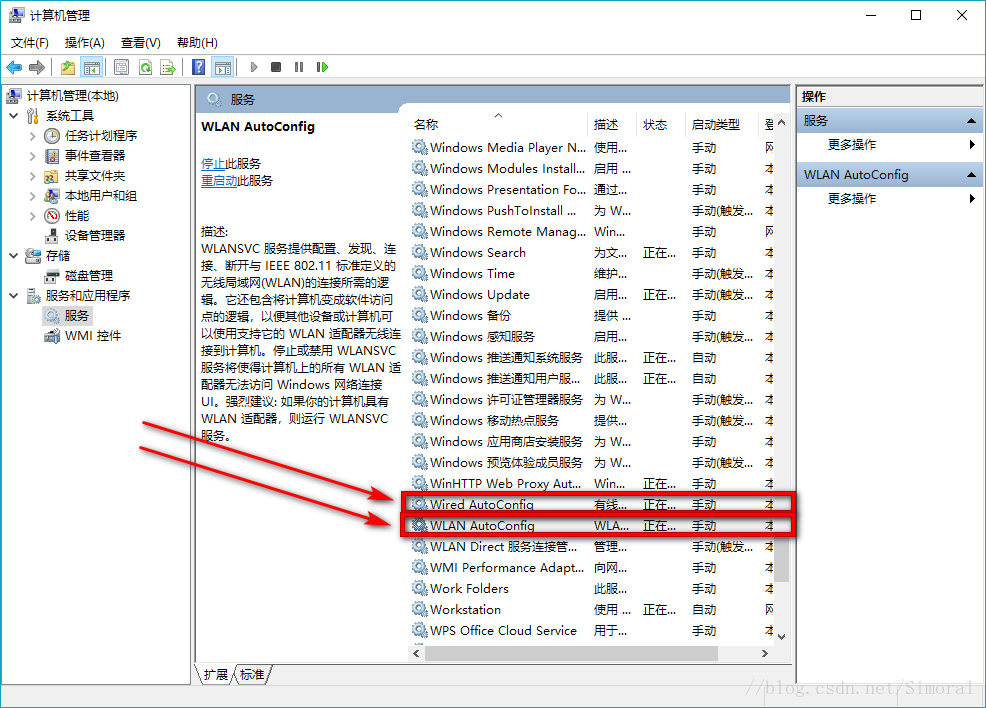The height and width of the screenshot is (708, 986).
Task: Select Local Users and Groups (本地用户和组) icon
Action: tap(52, 196)
